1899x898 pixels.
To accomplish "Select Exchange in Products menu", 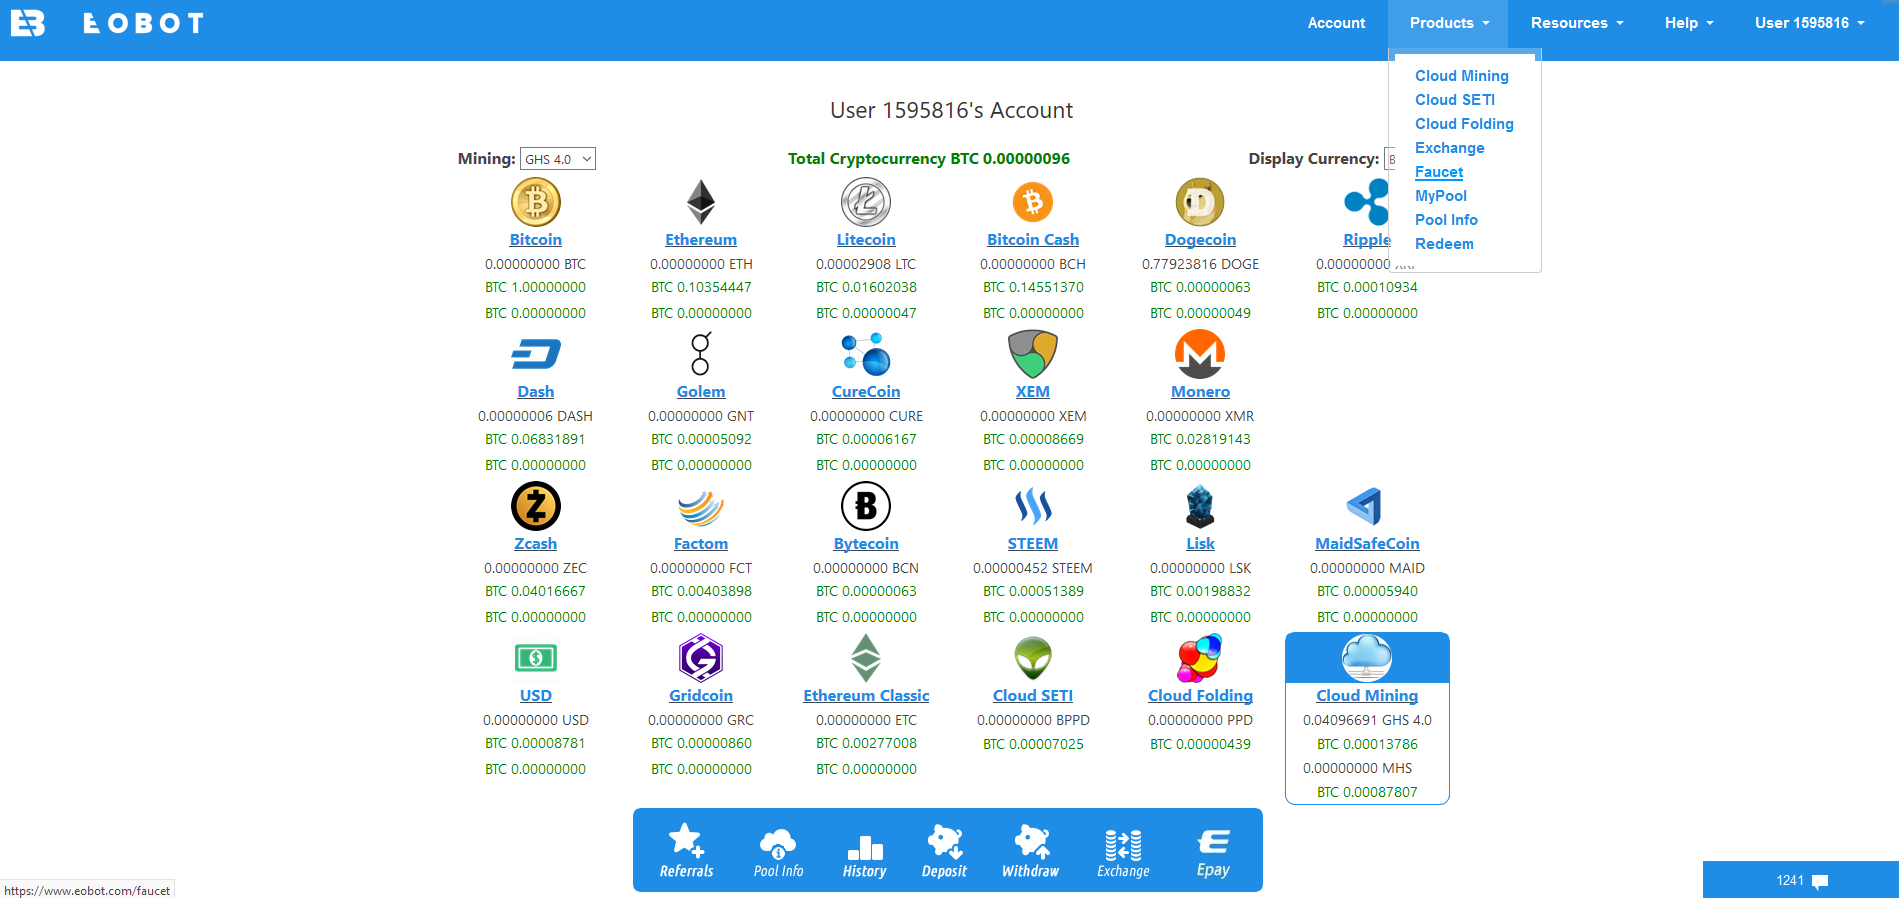I will [1450, 148].
